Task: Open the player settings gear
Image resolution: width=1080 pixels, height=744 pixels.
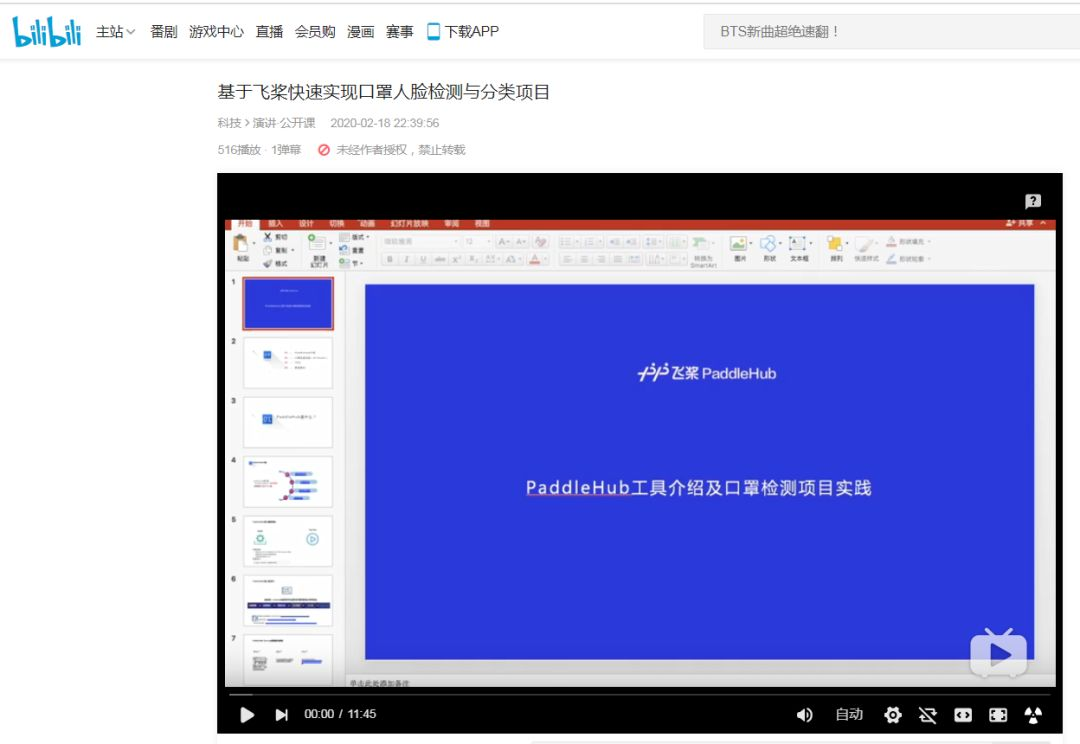Action: [x=893, y=714]
